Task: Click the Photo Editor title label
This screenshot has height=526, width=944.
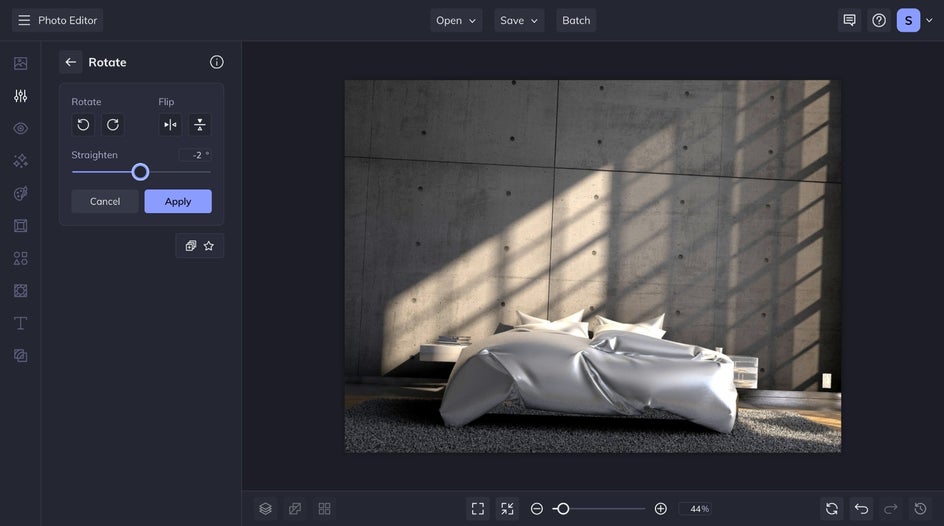Action: [x=67, y=20]
